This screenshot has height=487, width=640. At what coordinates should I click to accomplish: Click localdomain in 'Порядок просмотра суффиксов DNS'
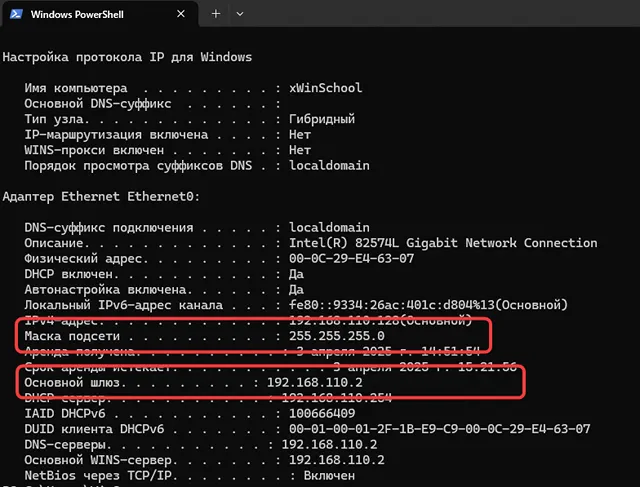point(329,166)
